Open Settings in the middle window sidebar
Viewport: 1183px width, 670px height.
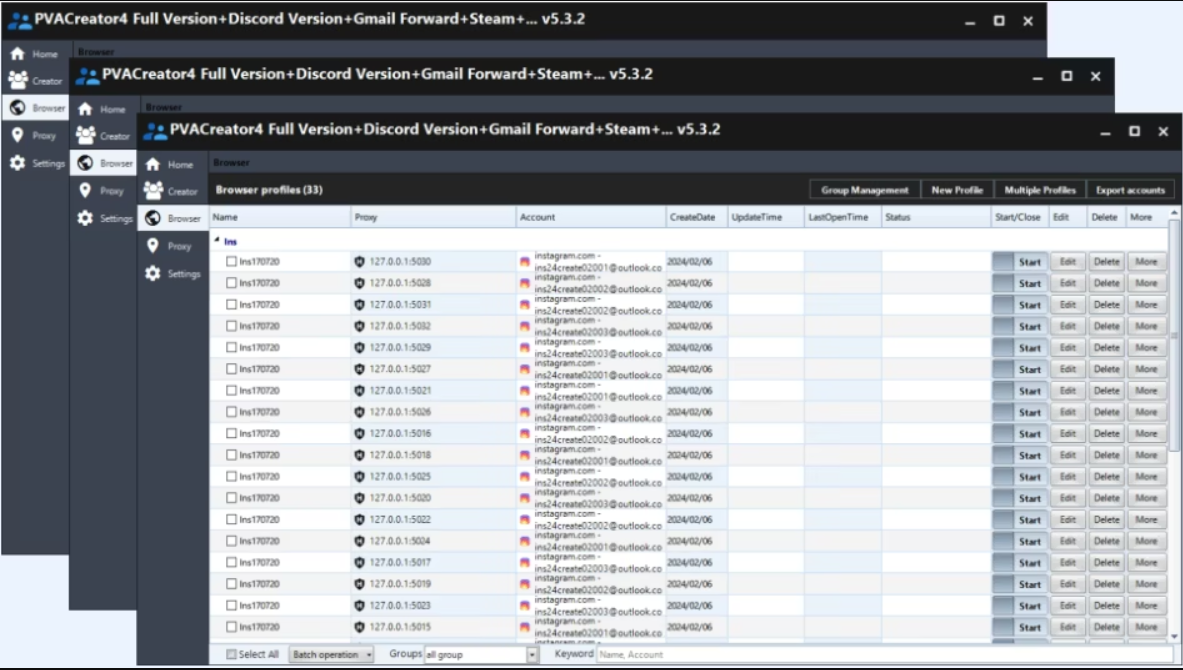[103, 218]
